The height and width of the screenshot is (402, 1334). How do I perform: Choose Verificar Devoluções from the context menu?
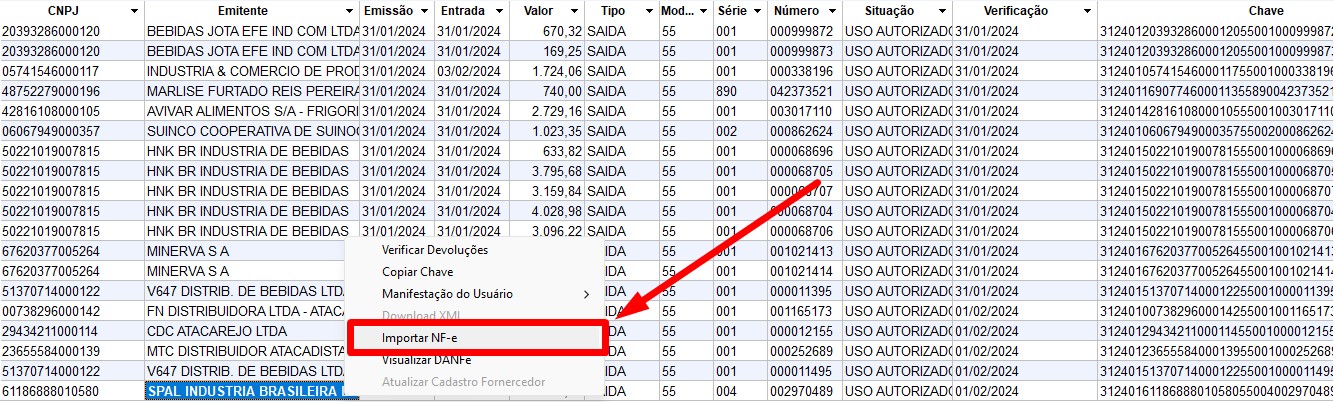click(x=435, y=250)
